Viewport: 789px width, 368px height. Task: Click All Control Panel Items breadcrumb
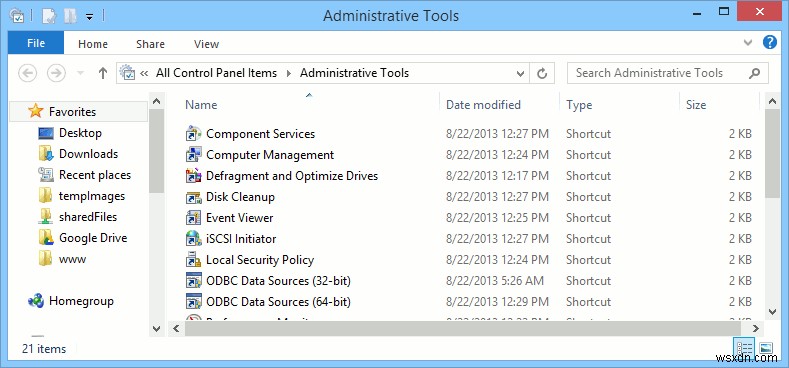216,73
